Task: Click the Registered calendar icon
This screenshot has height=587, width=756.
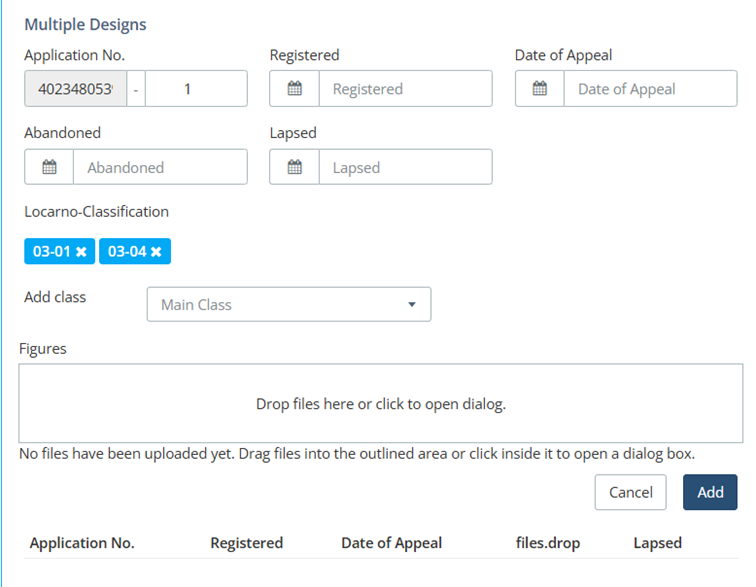Action: tap(295, 89)
